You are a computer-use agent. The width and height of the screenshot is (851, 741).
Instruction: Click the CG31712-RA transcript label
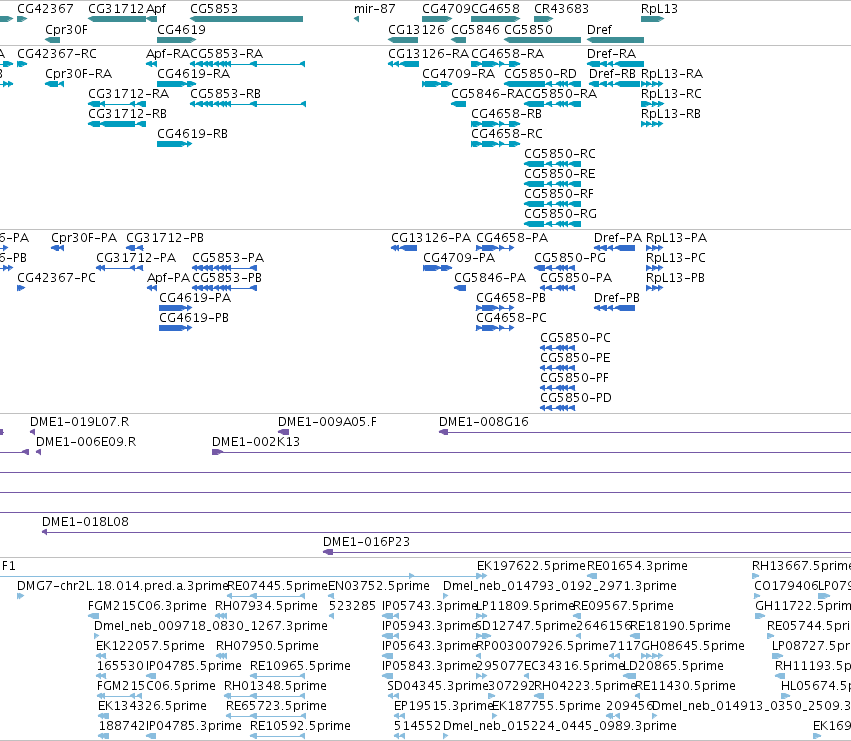(129, 94)
